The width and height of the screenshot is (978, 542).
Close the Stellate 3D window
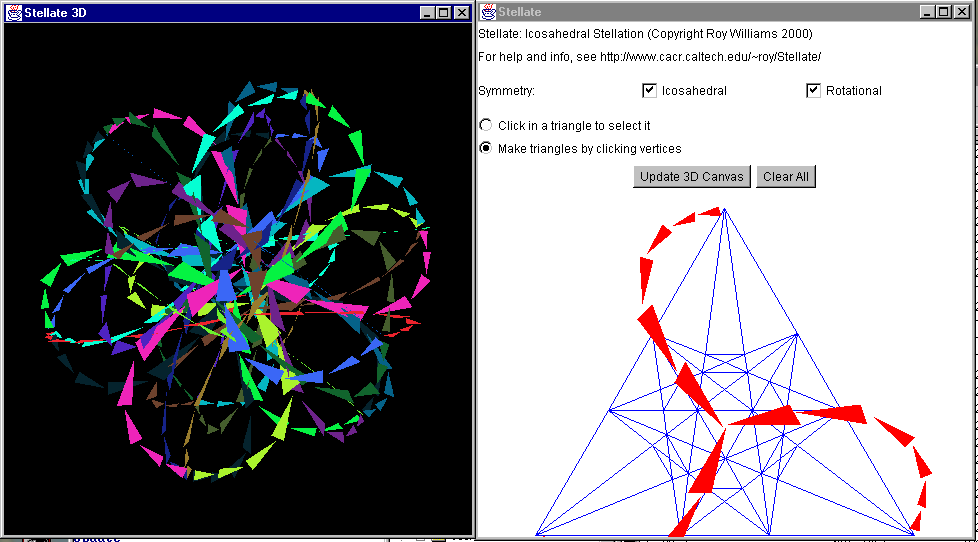(x=460, y=12)
